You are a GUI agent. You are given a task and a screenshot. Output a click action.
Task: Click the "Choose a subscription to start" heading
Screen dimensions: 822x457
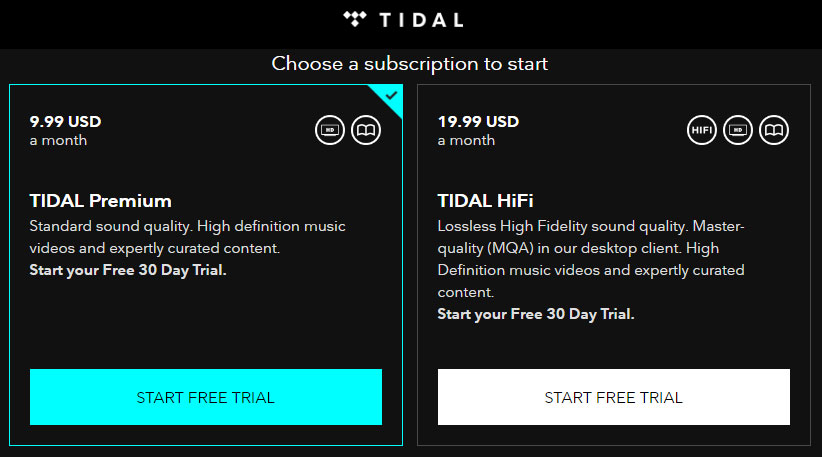(410, 64)
